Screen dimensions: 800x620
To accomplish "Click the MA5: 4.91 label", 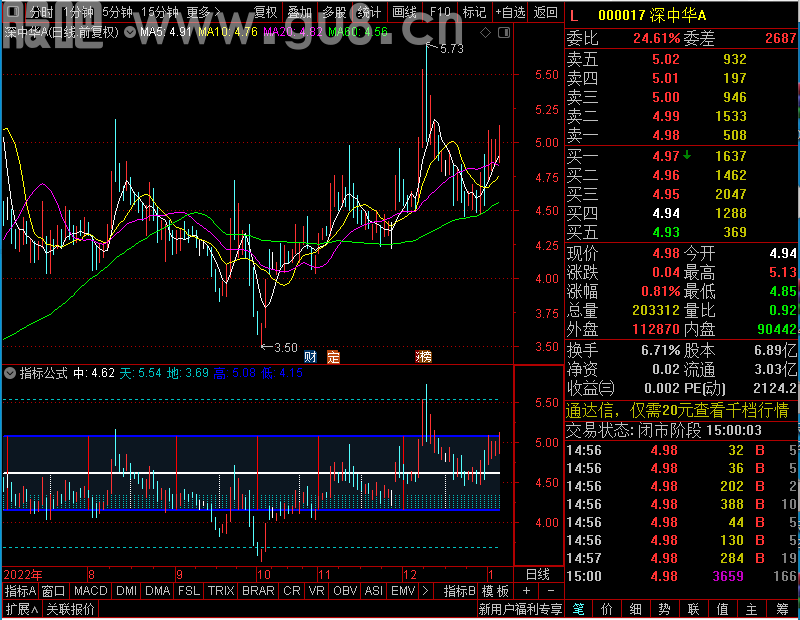I will point(165,32).
